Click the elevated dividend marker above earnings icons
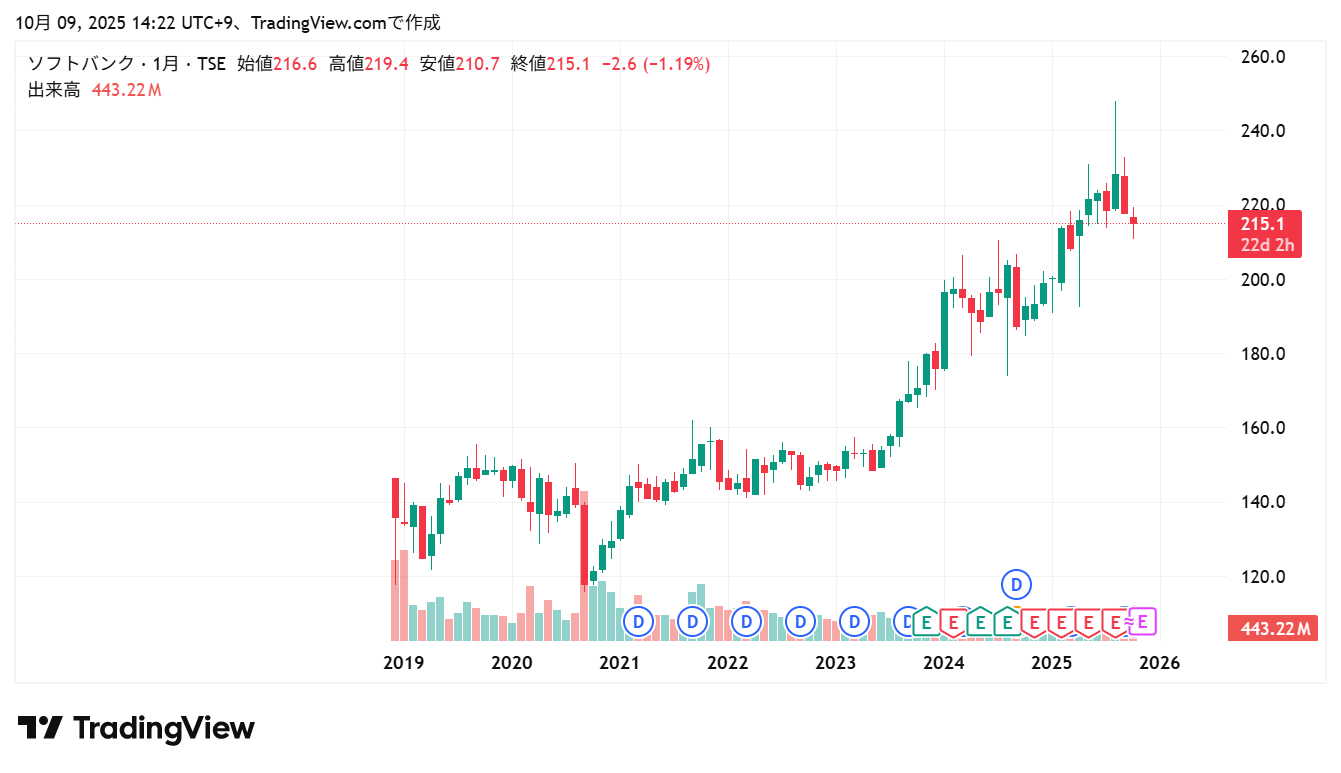This screenshot has width=1341, height=773. click(1017, 582)
